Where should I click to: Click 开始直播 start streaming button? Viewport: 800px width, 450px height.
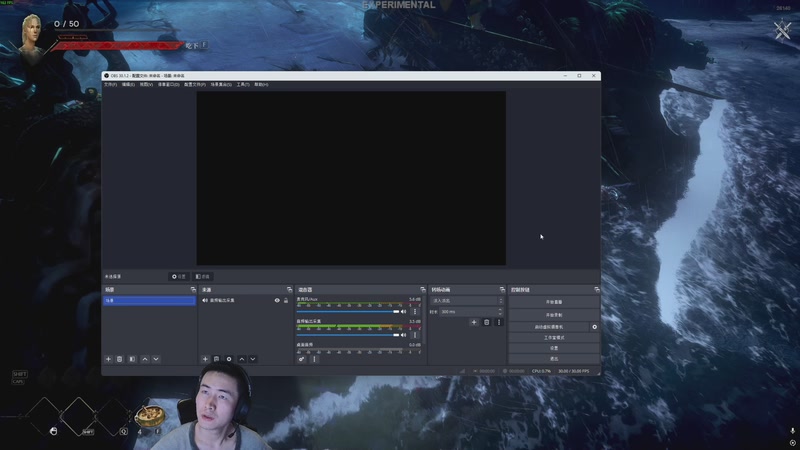(554, 302)
